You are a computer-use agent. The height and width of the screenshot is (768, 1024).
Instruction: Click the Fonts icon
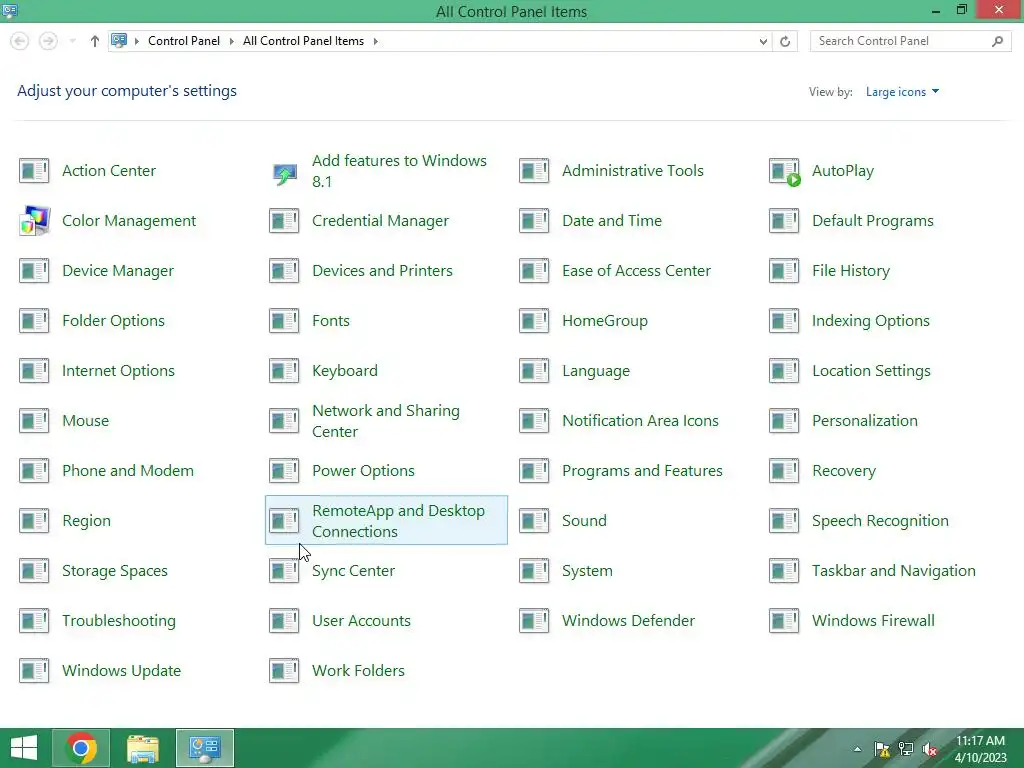pos(284,321)
